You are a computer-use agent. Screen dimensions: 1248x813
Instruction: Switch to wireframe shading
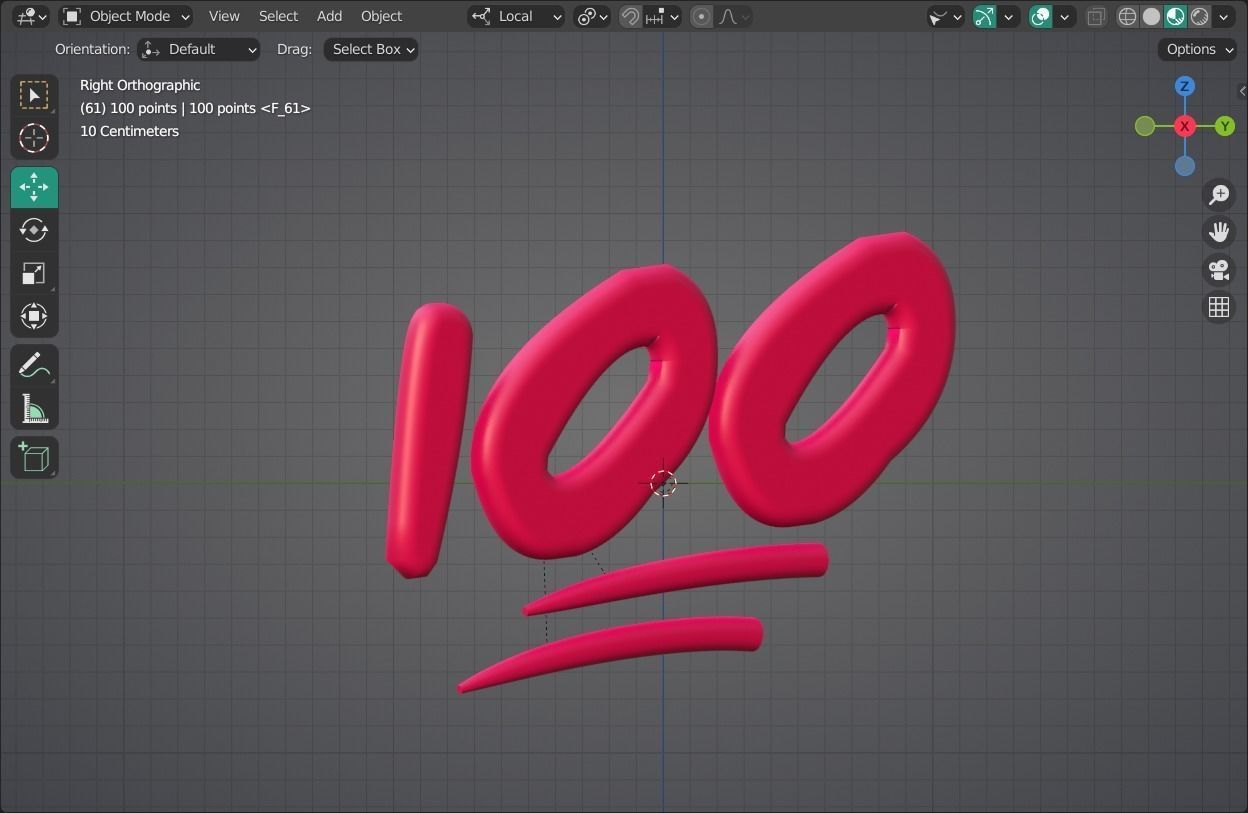[x=1127, y=16]
